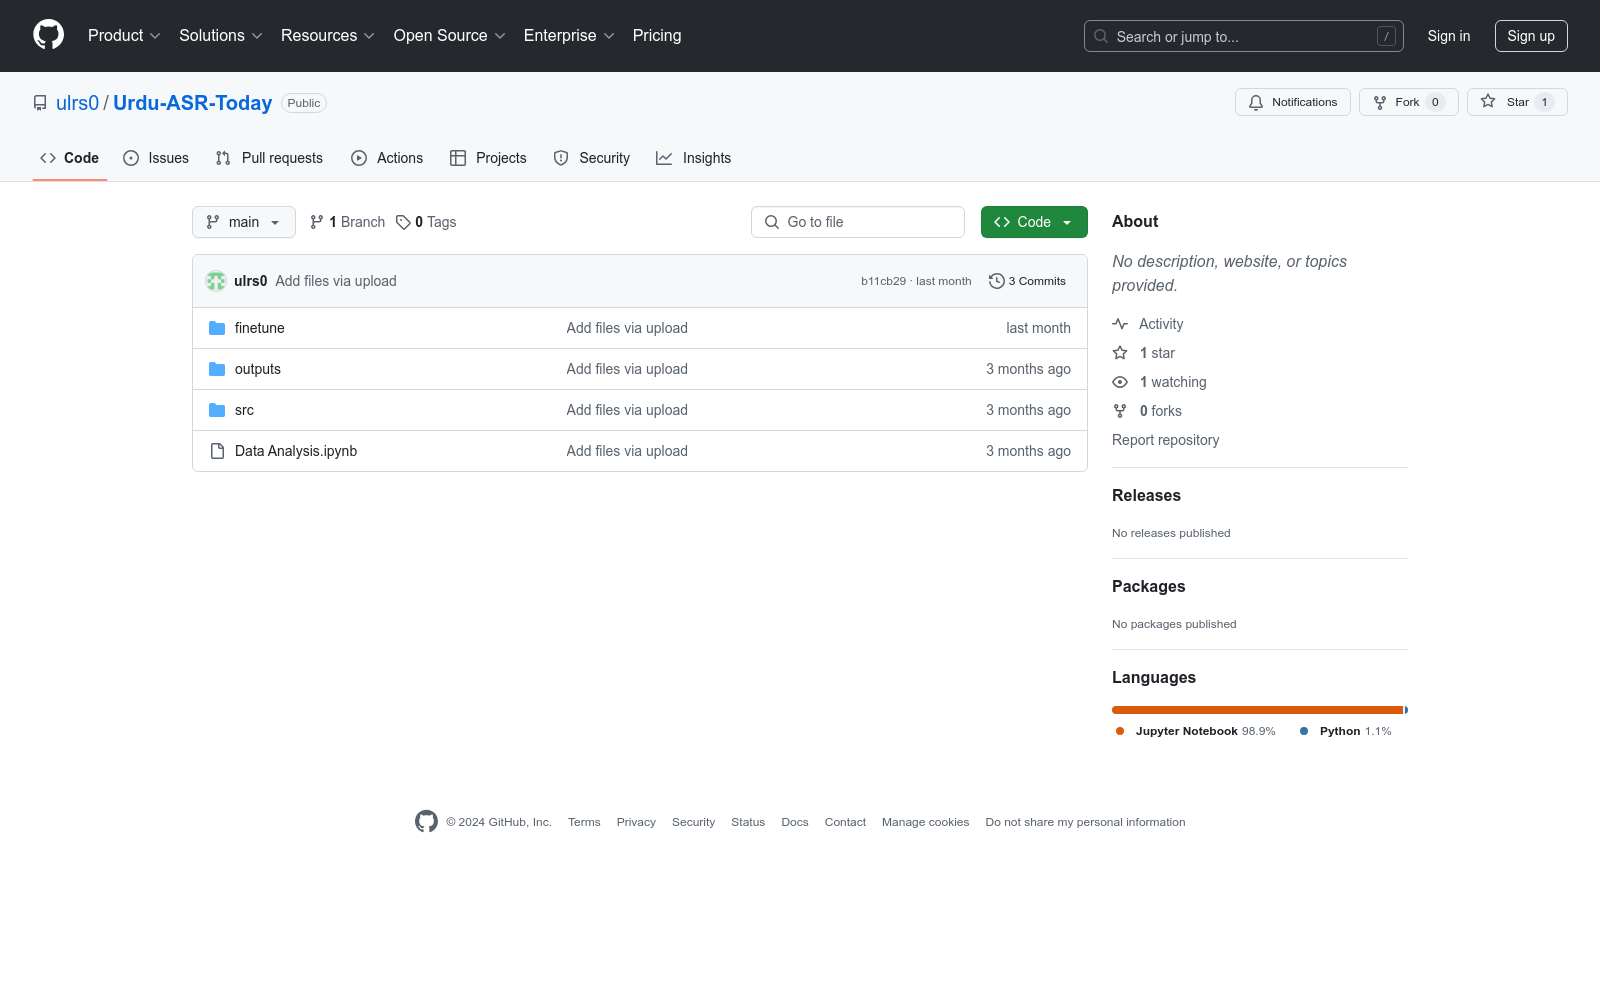Open the Product dropdown menu
The width and height of the screenshot is (1600, 1000).
[x=124, y=35]
